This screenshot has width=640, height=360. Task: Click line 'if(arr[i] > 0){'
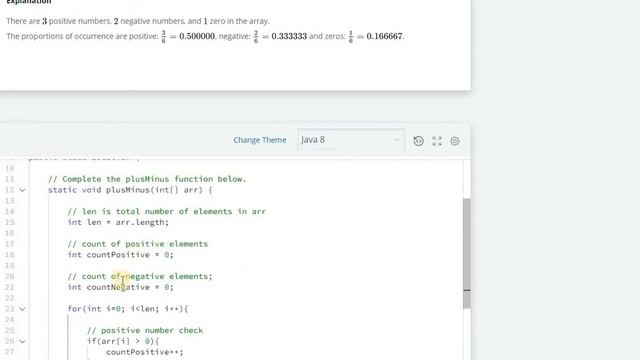click(123, 341)
